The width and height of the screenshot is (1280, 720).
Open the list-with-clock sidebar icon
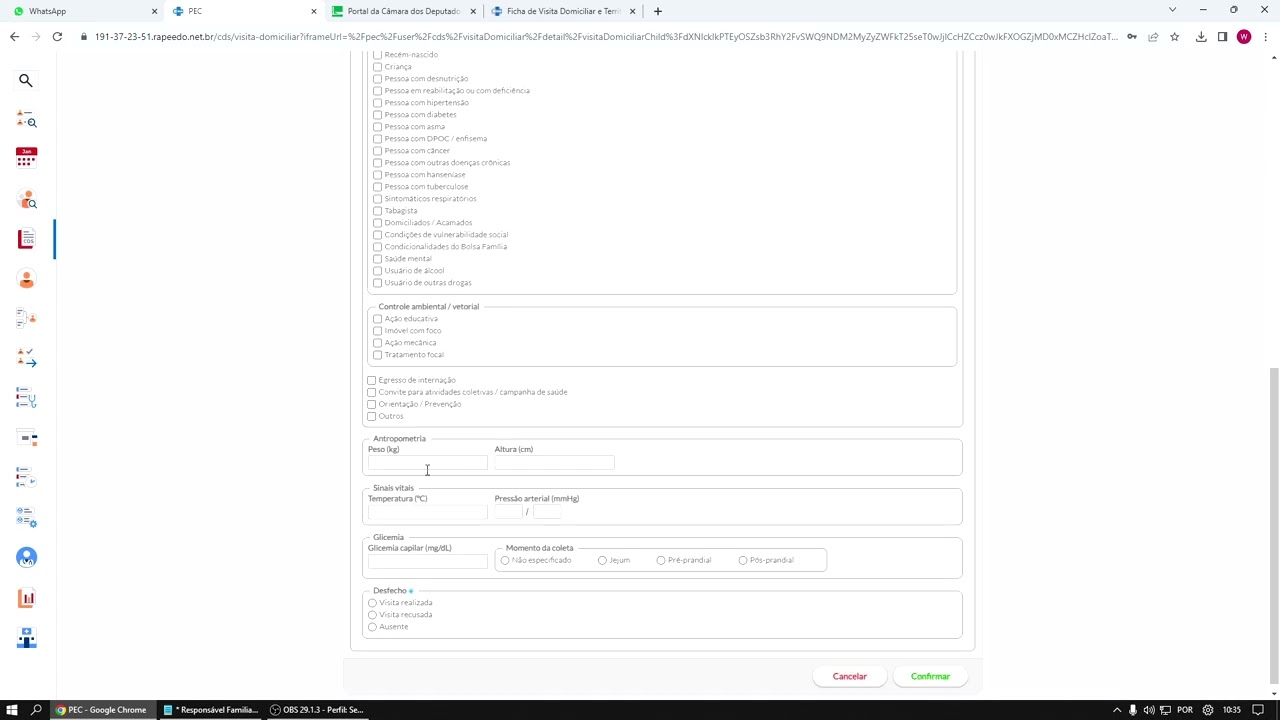(26, 478)
